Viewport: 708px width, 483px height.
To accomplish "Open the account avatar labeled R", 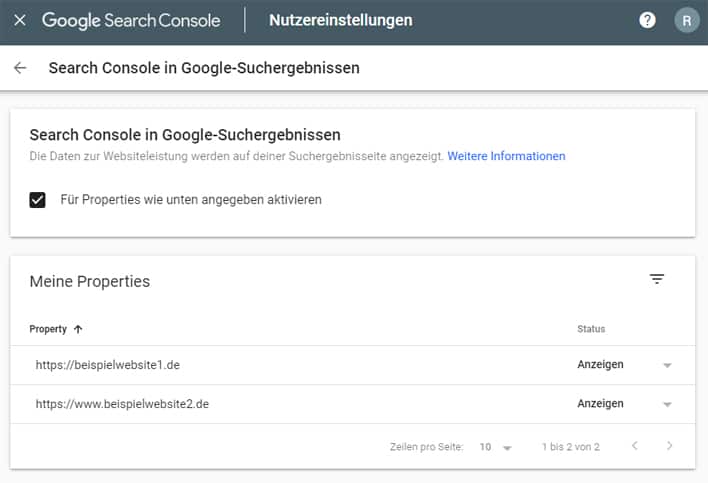I will 686,20.
